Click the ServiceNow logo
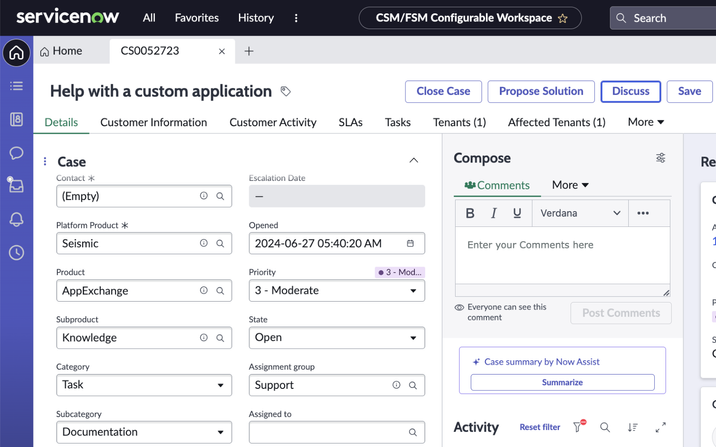This screenshot has width=716, height=447. pyautogui.click(x=68, y=17)
